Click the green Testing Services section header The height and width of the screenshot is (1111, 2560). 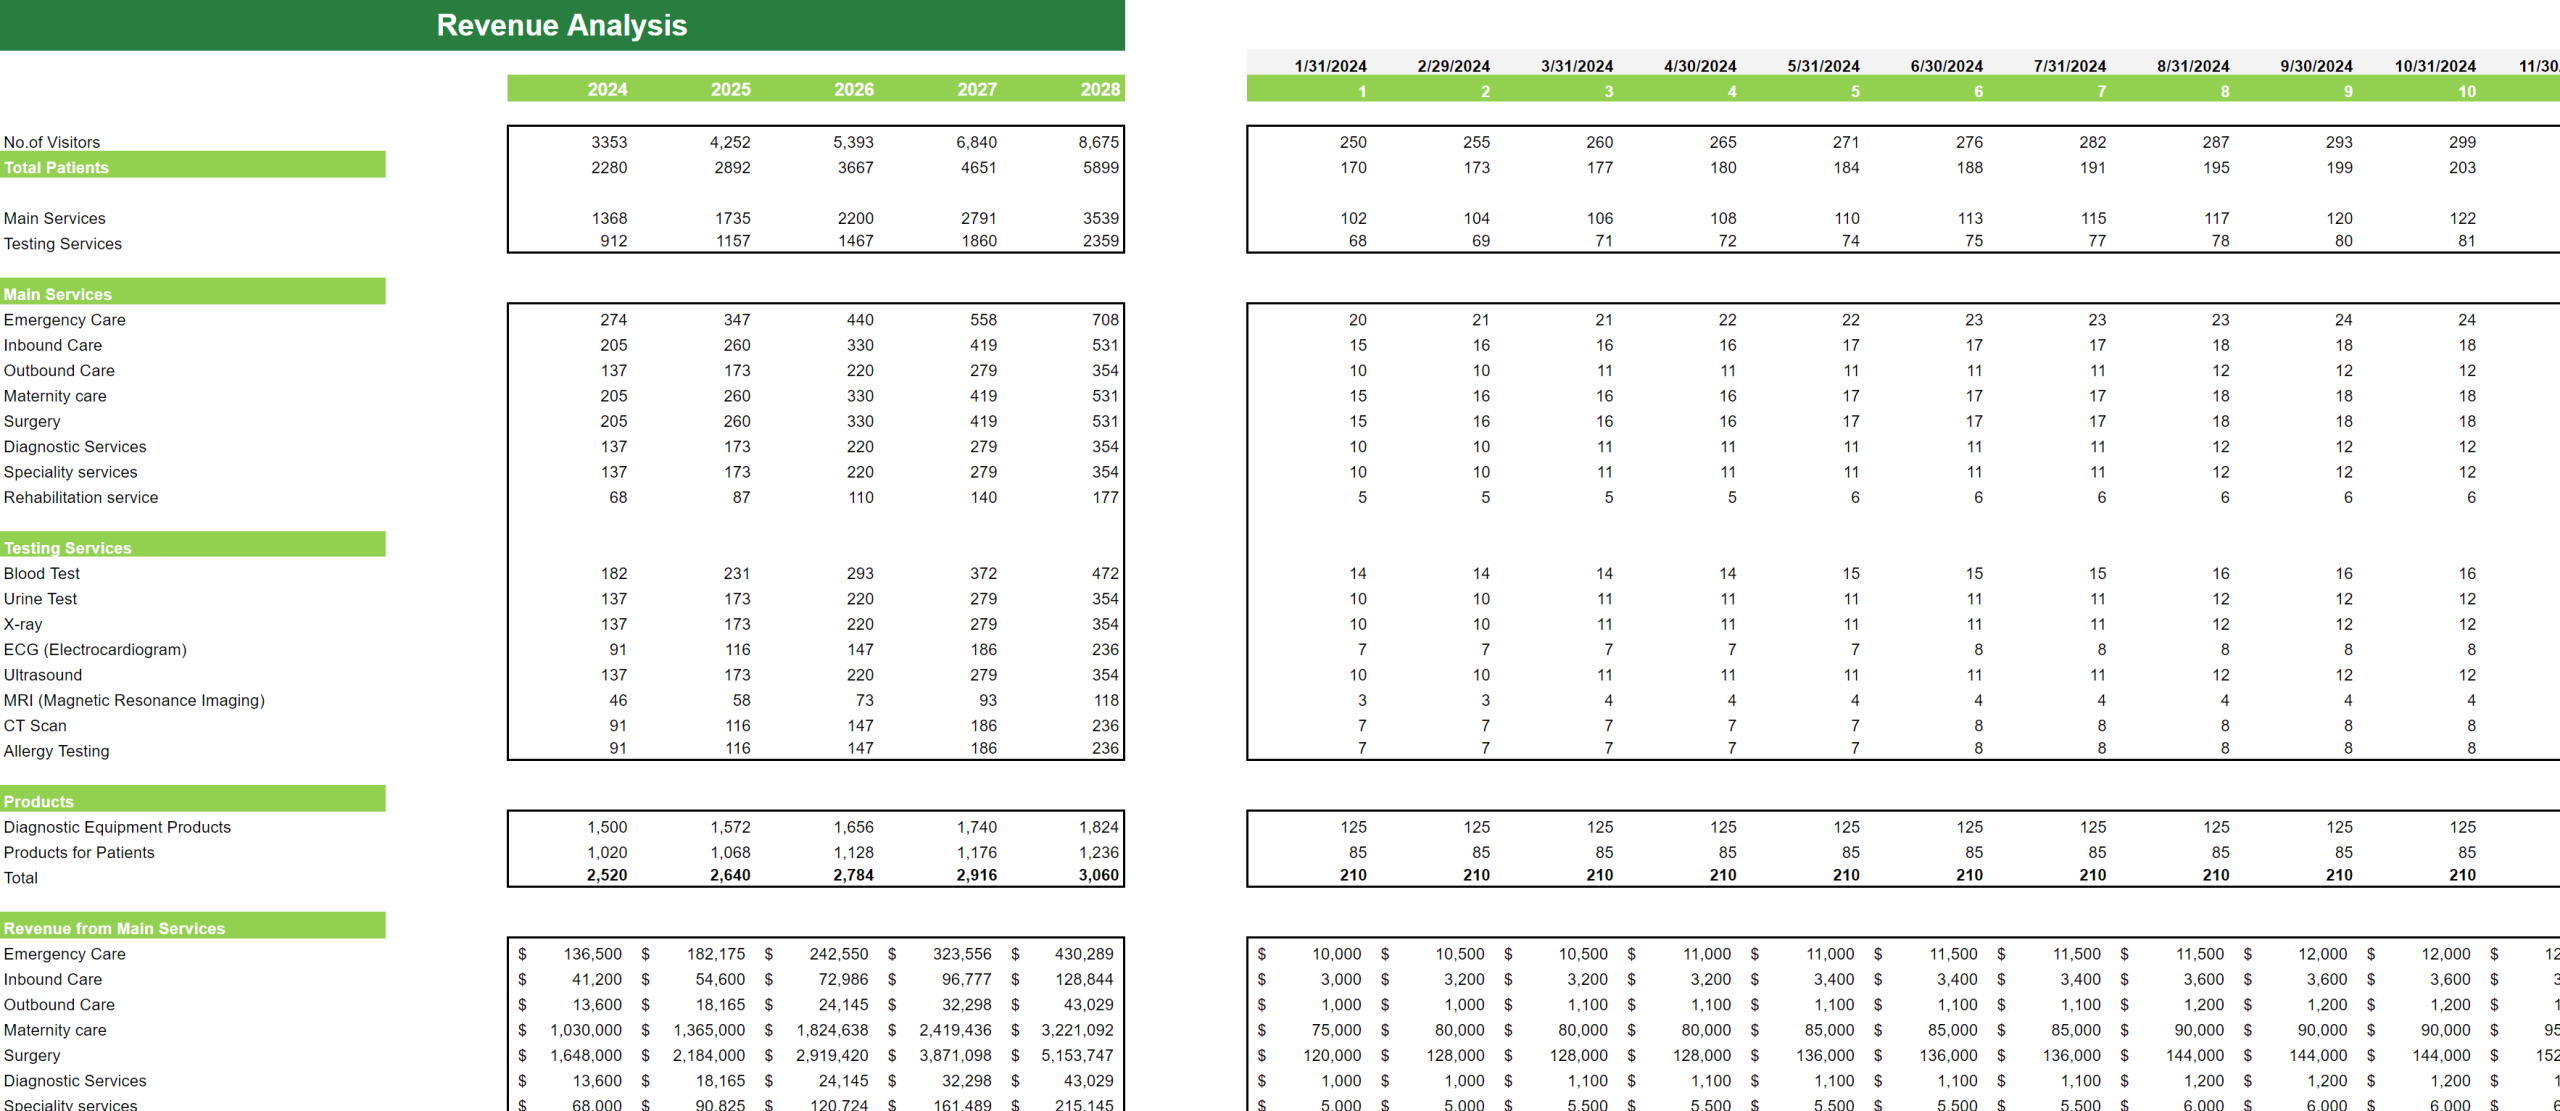pyautogui.click(x=193, y=545)
